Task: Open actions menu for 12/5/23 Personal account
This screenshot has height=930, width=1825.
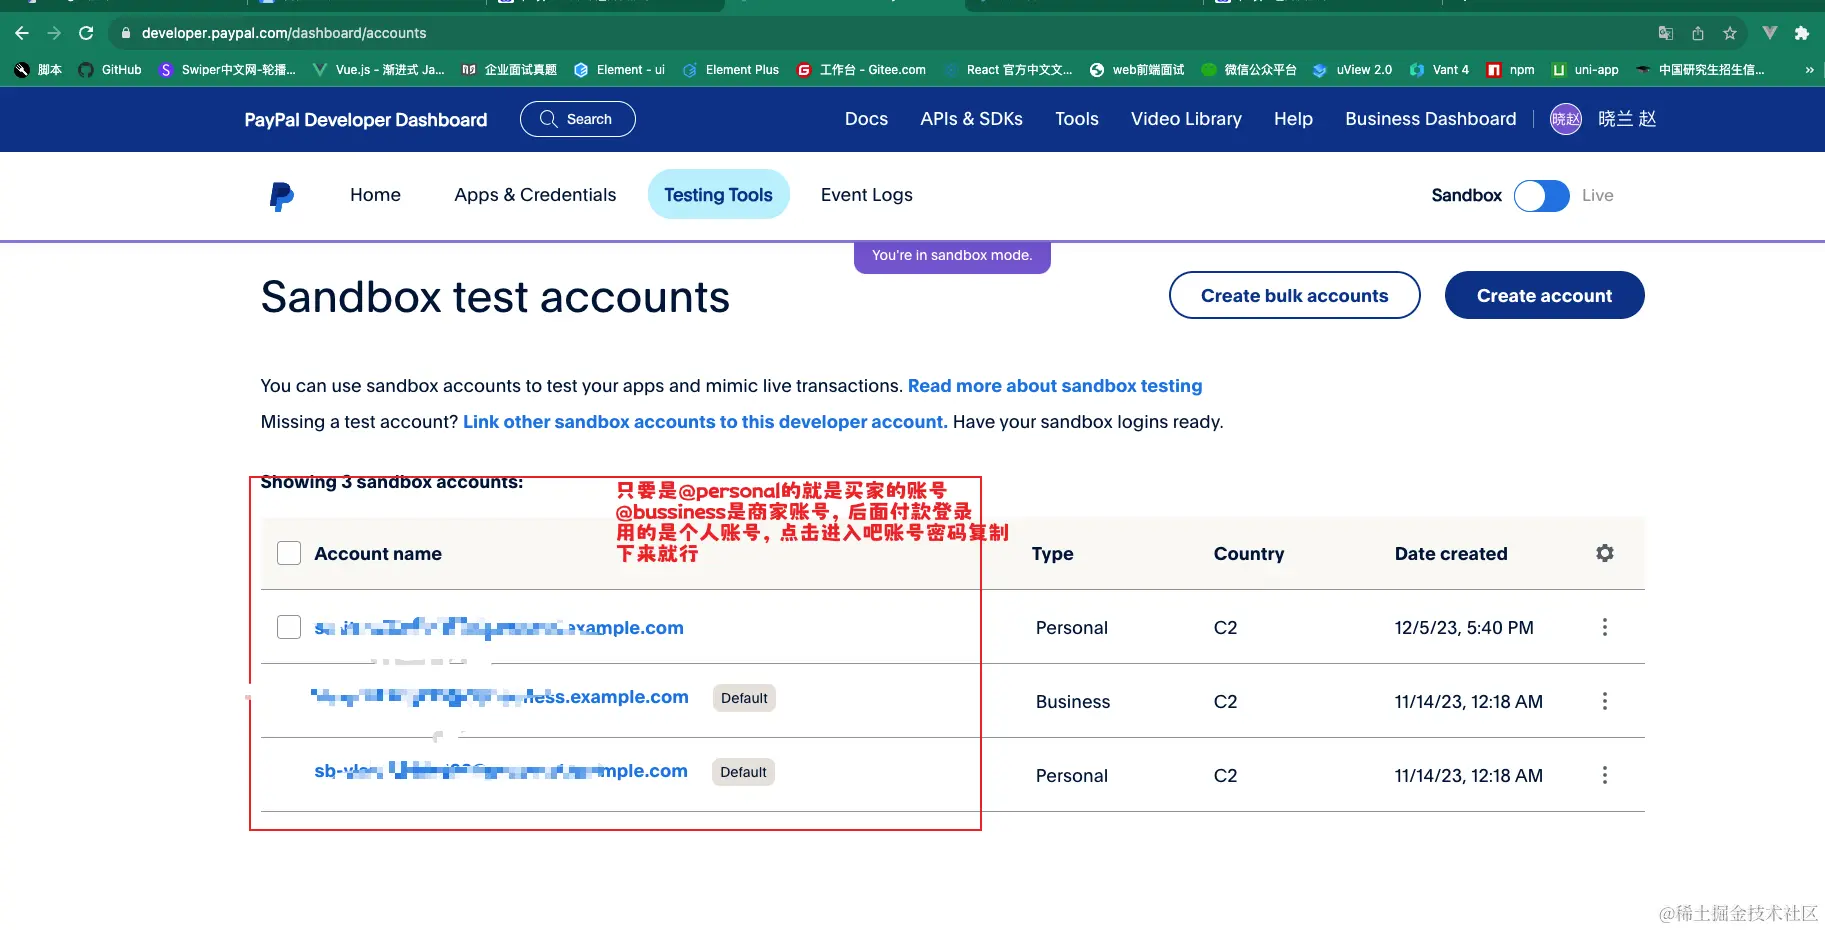Action: 1605,627
